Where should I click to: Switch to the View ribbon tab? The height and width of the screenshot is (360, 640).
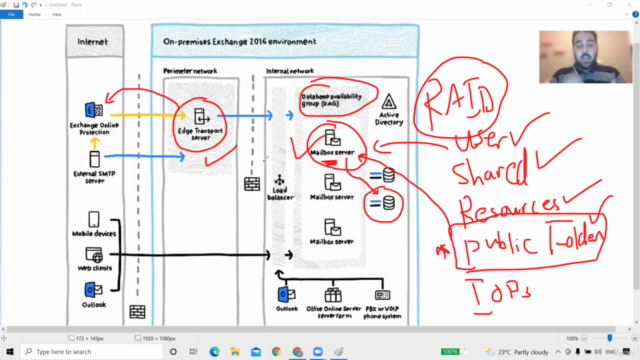pyautogui.click(x=57, y=14)
